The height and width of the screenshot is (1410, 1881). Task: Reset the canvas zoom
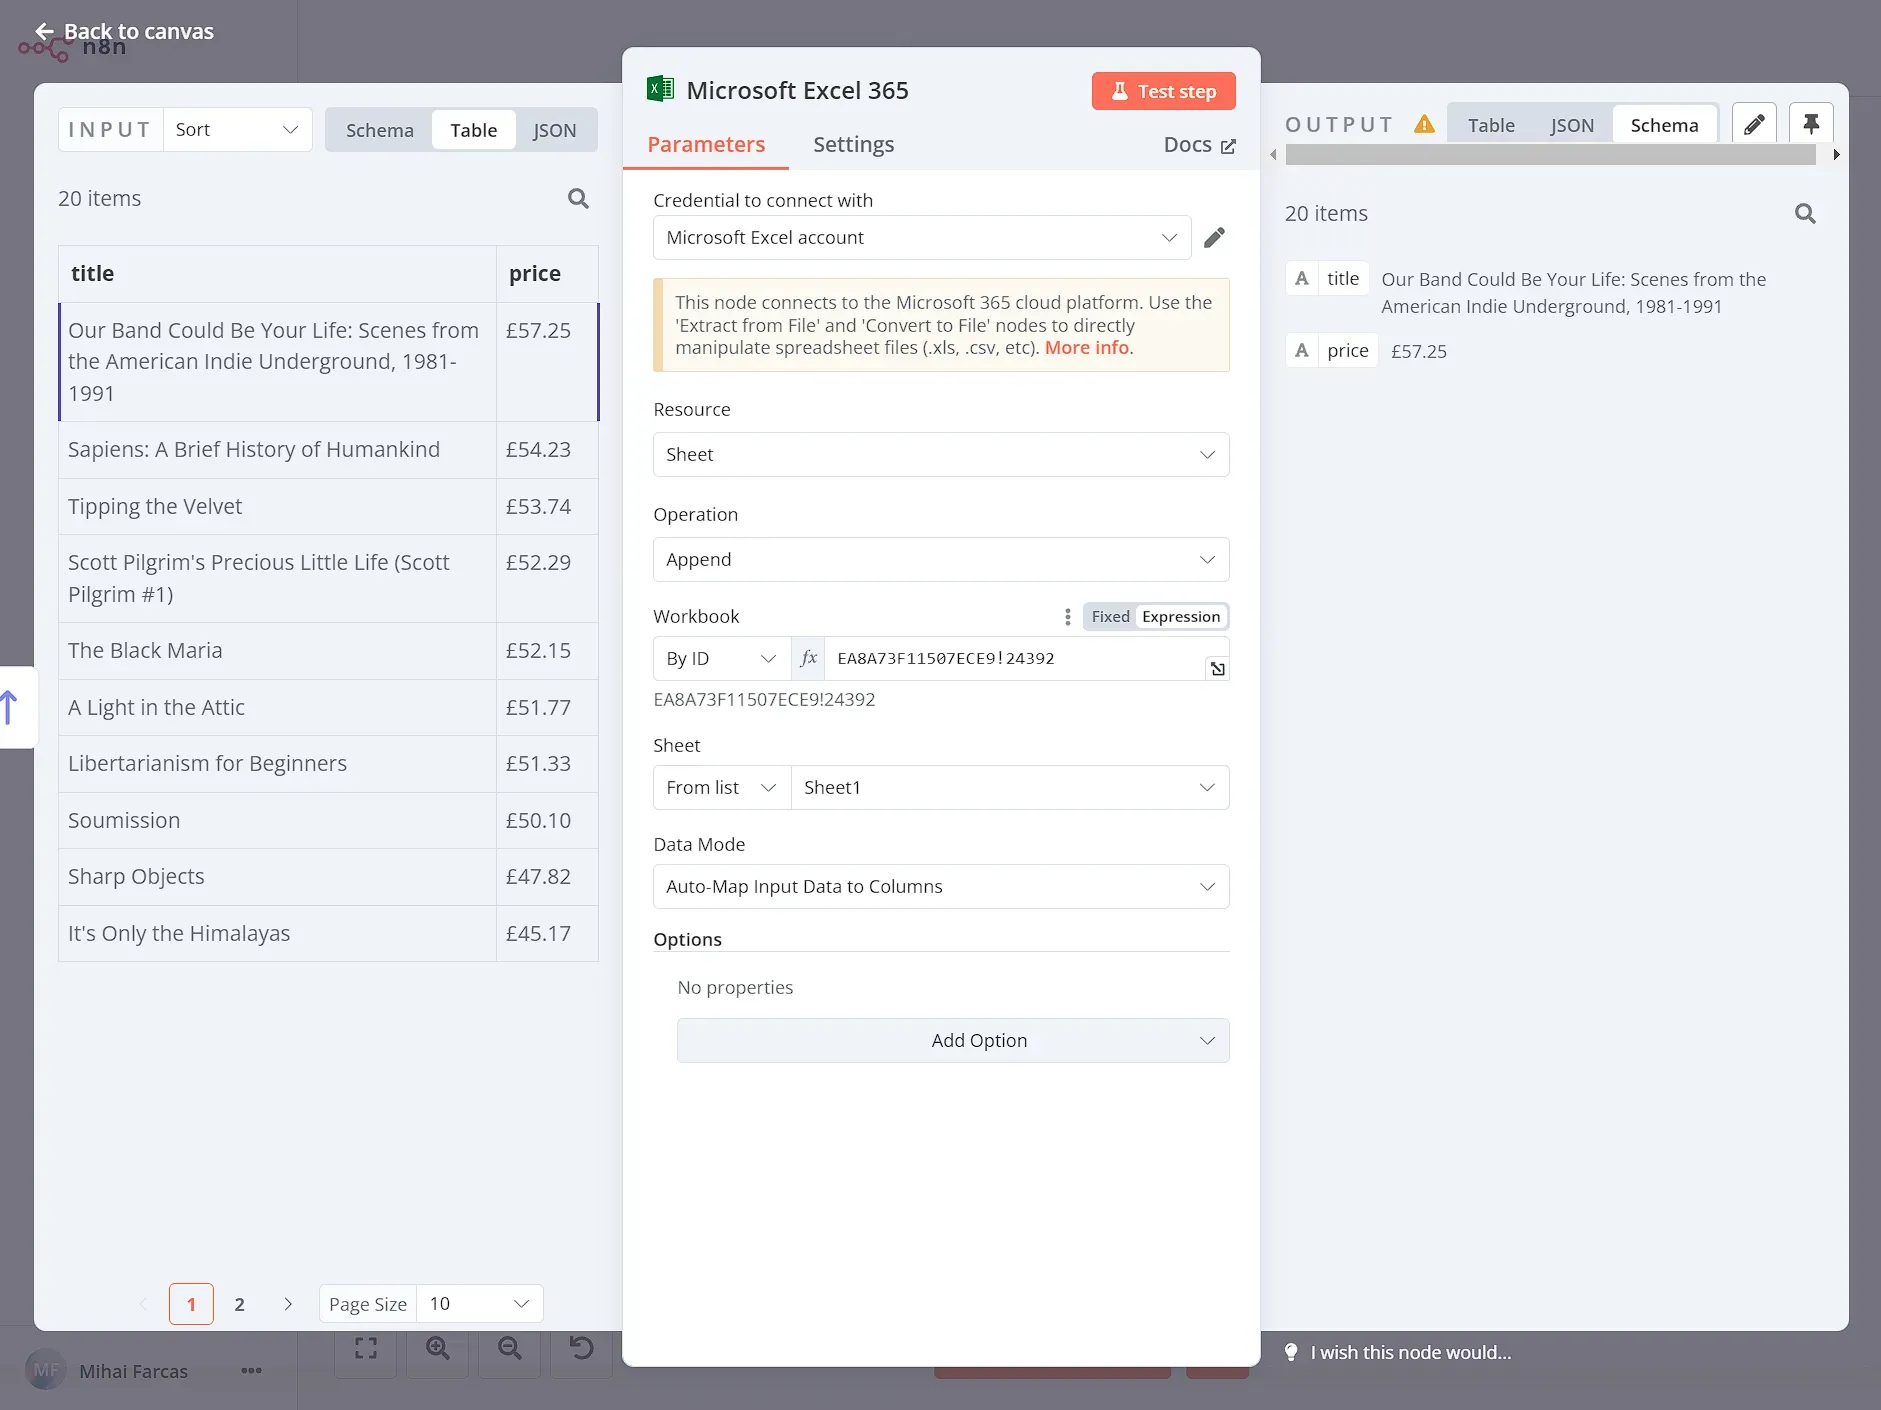[581, 1349]
